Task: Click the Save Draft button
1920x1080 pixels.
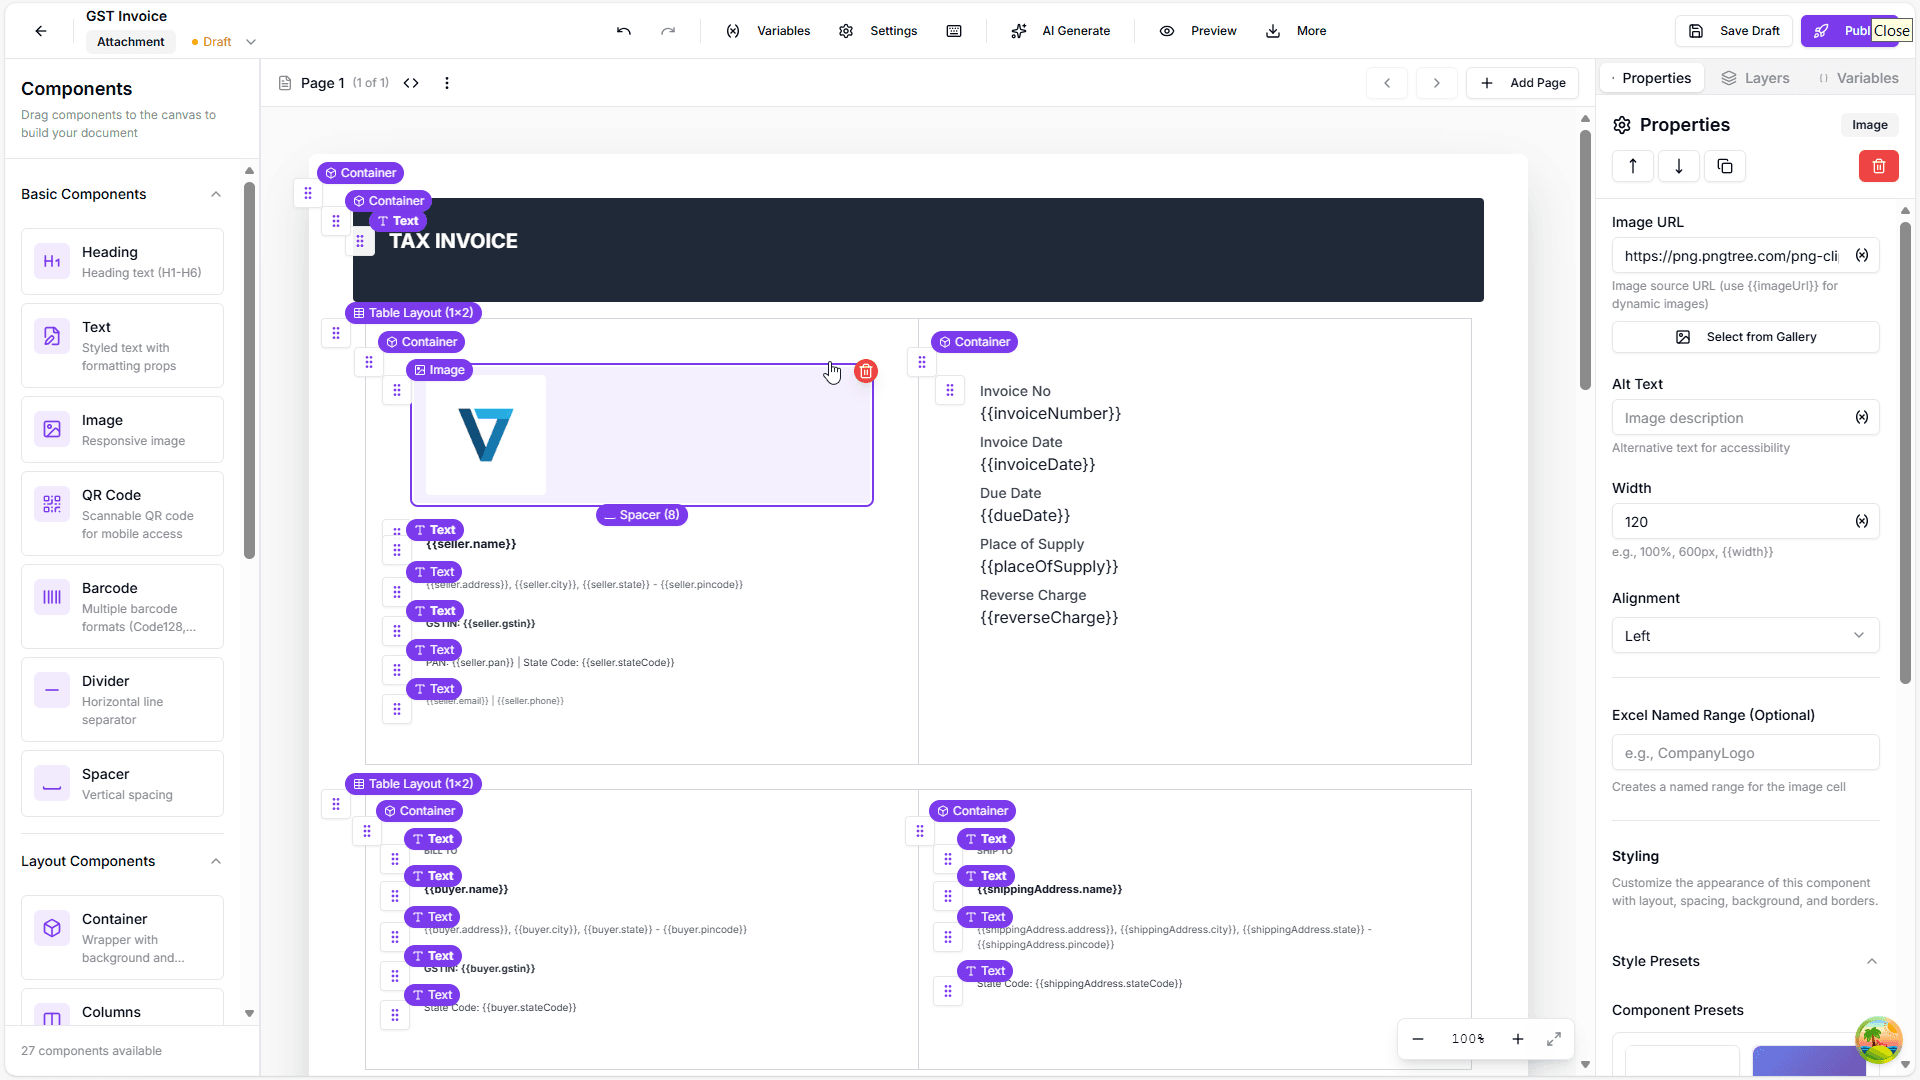Action: (x=1733, y=31)
